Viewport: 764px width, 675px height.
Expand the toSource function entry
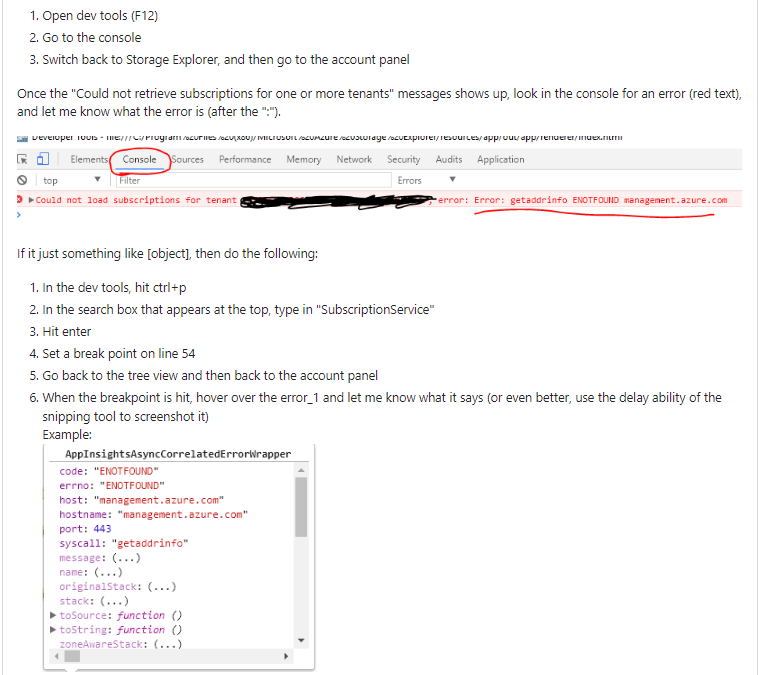[x=53, y=615]
